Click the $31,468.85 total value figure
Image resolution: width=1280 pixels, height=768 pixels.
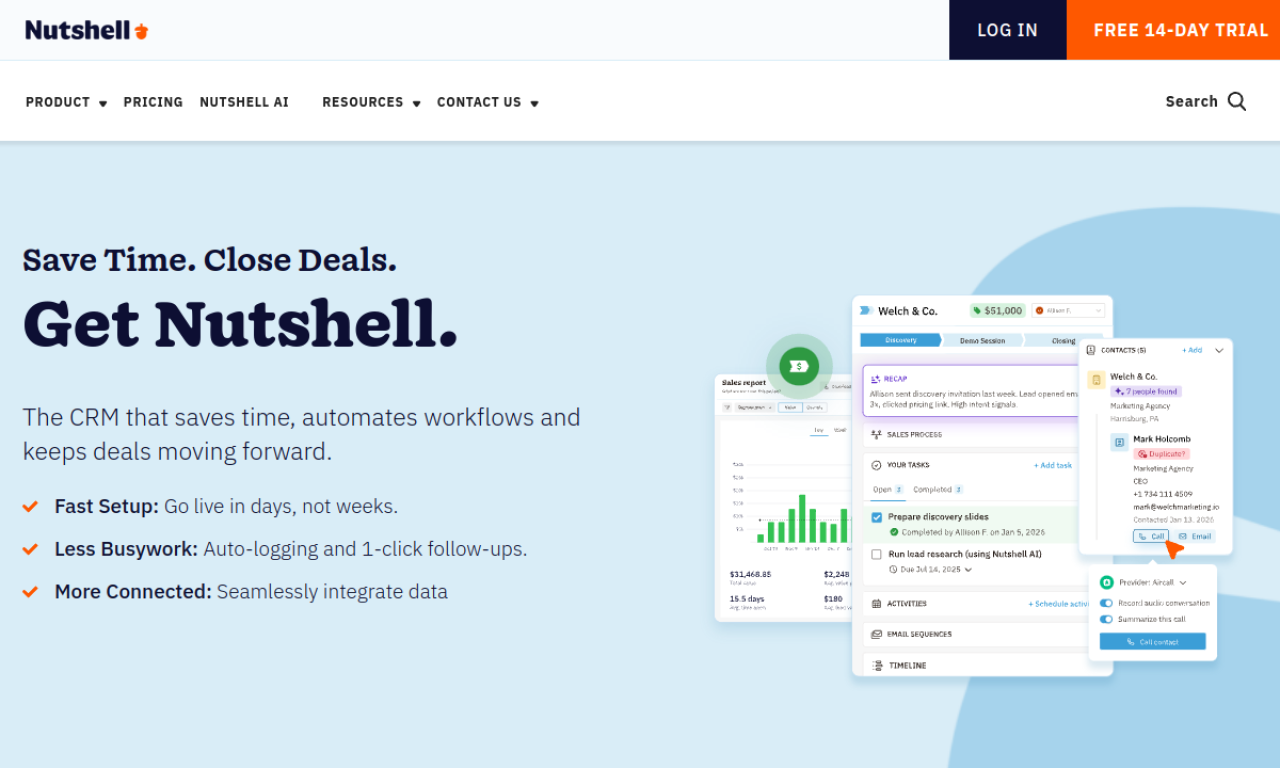pyautogui.click(x=751, y=574)
